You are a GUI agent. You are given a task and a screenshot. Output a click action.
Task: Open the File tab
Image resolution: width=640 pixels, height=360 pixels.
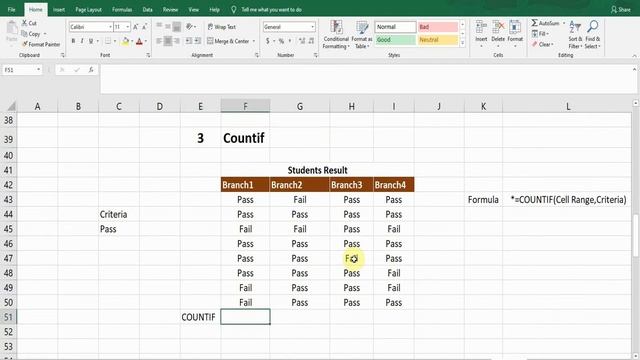click(x=11, y=9)
